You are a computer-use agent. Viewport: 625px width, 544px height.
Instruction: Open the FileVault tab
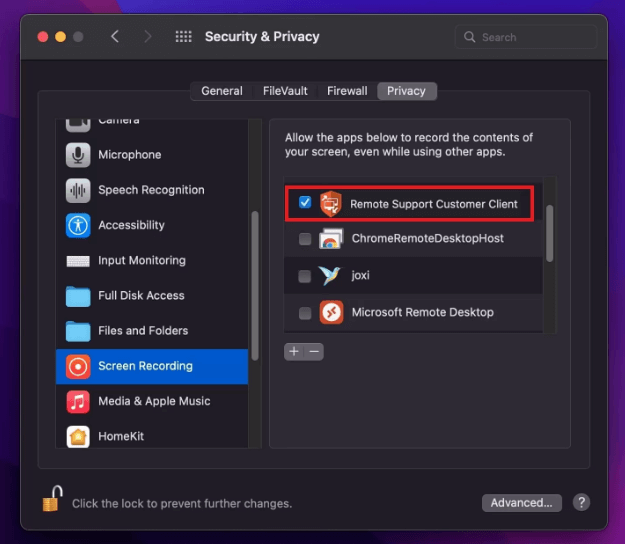pyautogui.click(x=285, y=91)
